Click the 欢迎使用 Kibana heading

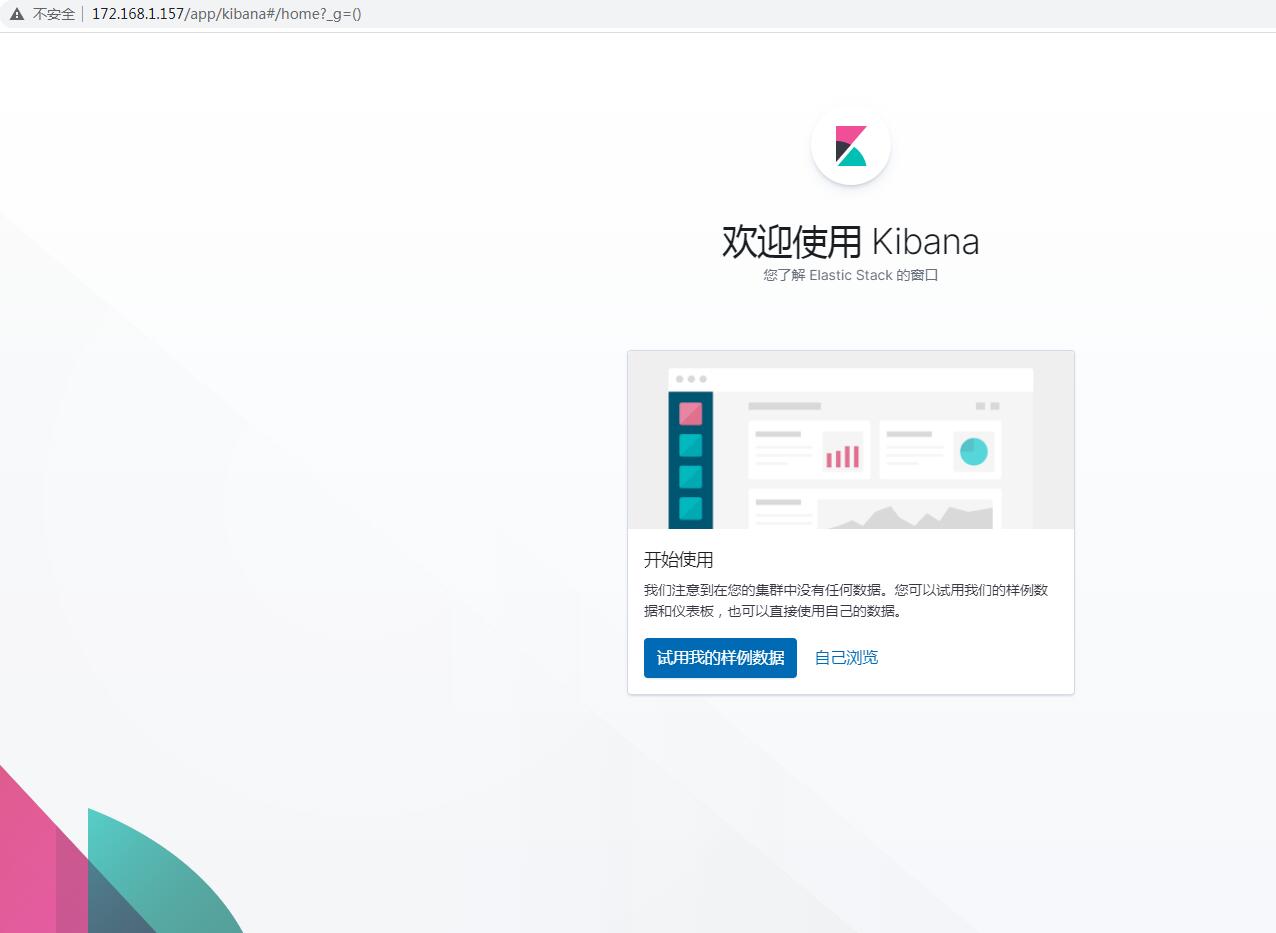click(x=851, y=242)
